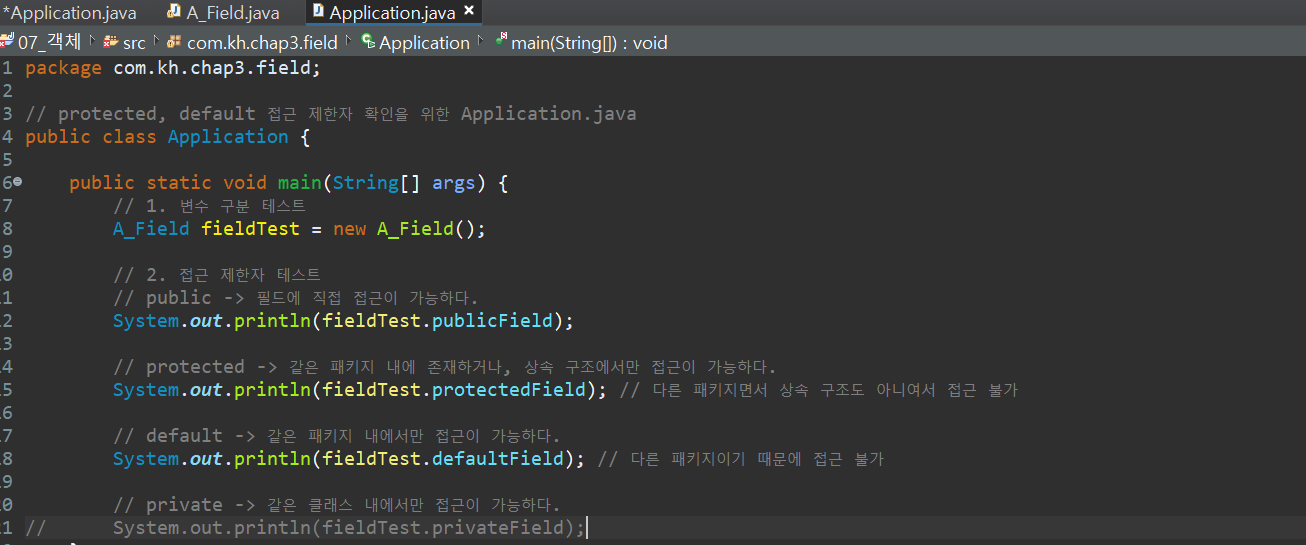Click the Application class icon in breadcrumb
Viewport: 1306px width, 545px height.
(x=368, y=41)
